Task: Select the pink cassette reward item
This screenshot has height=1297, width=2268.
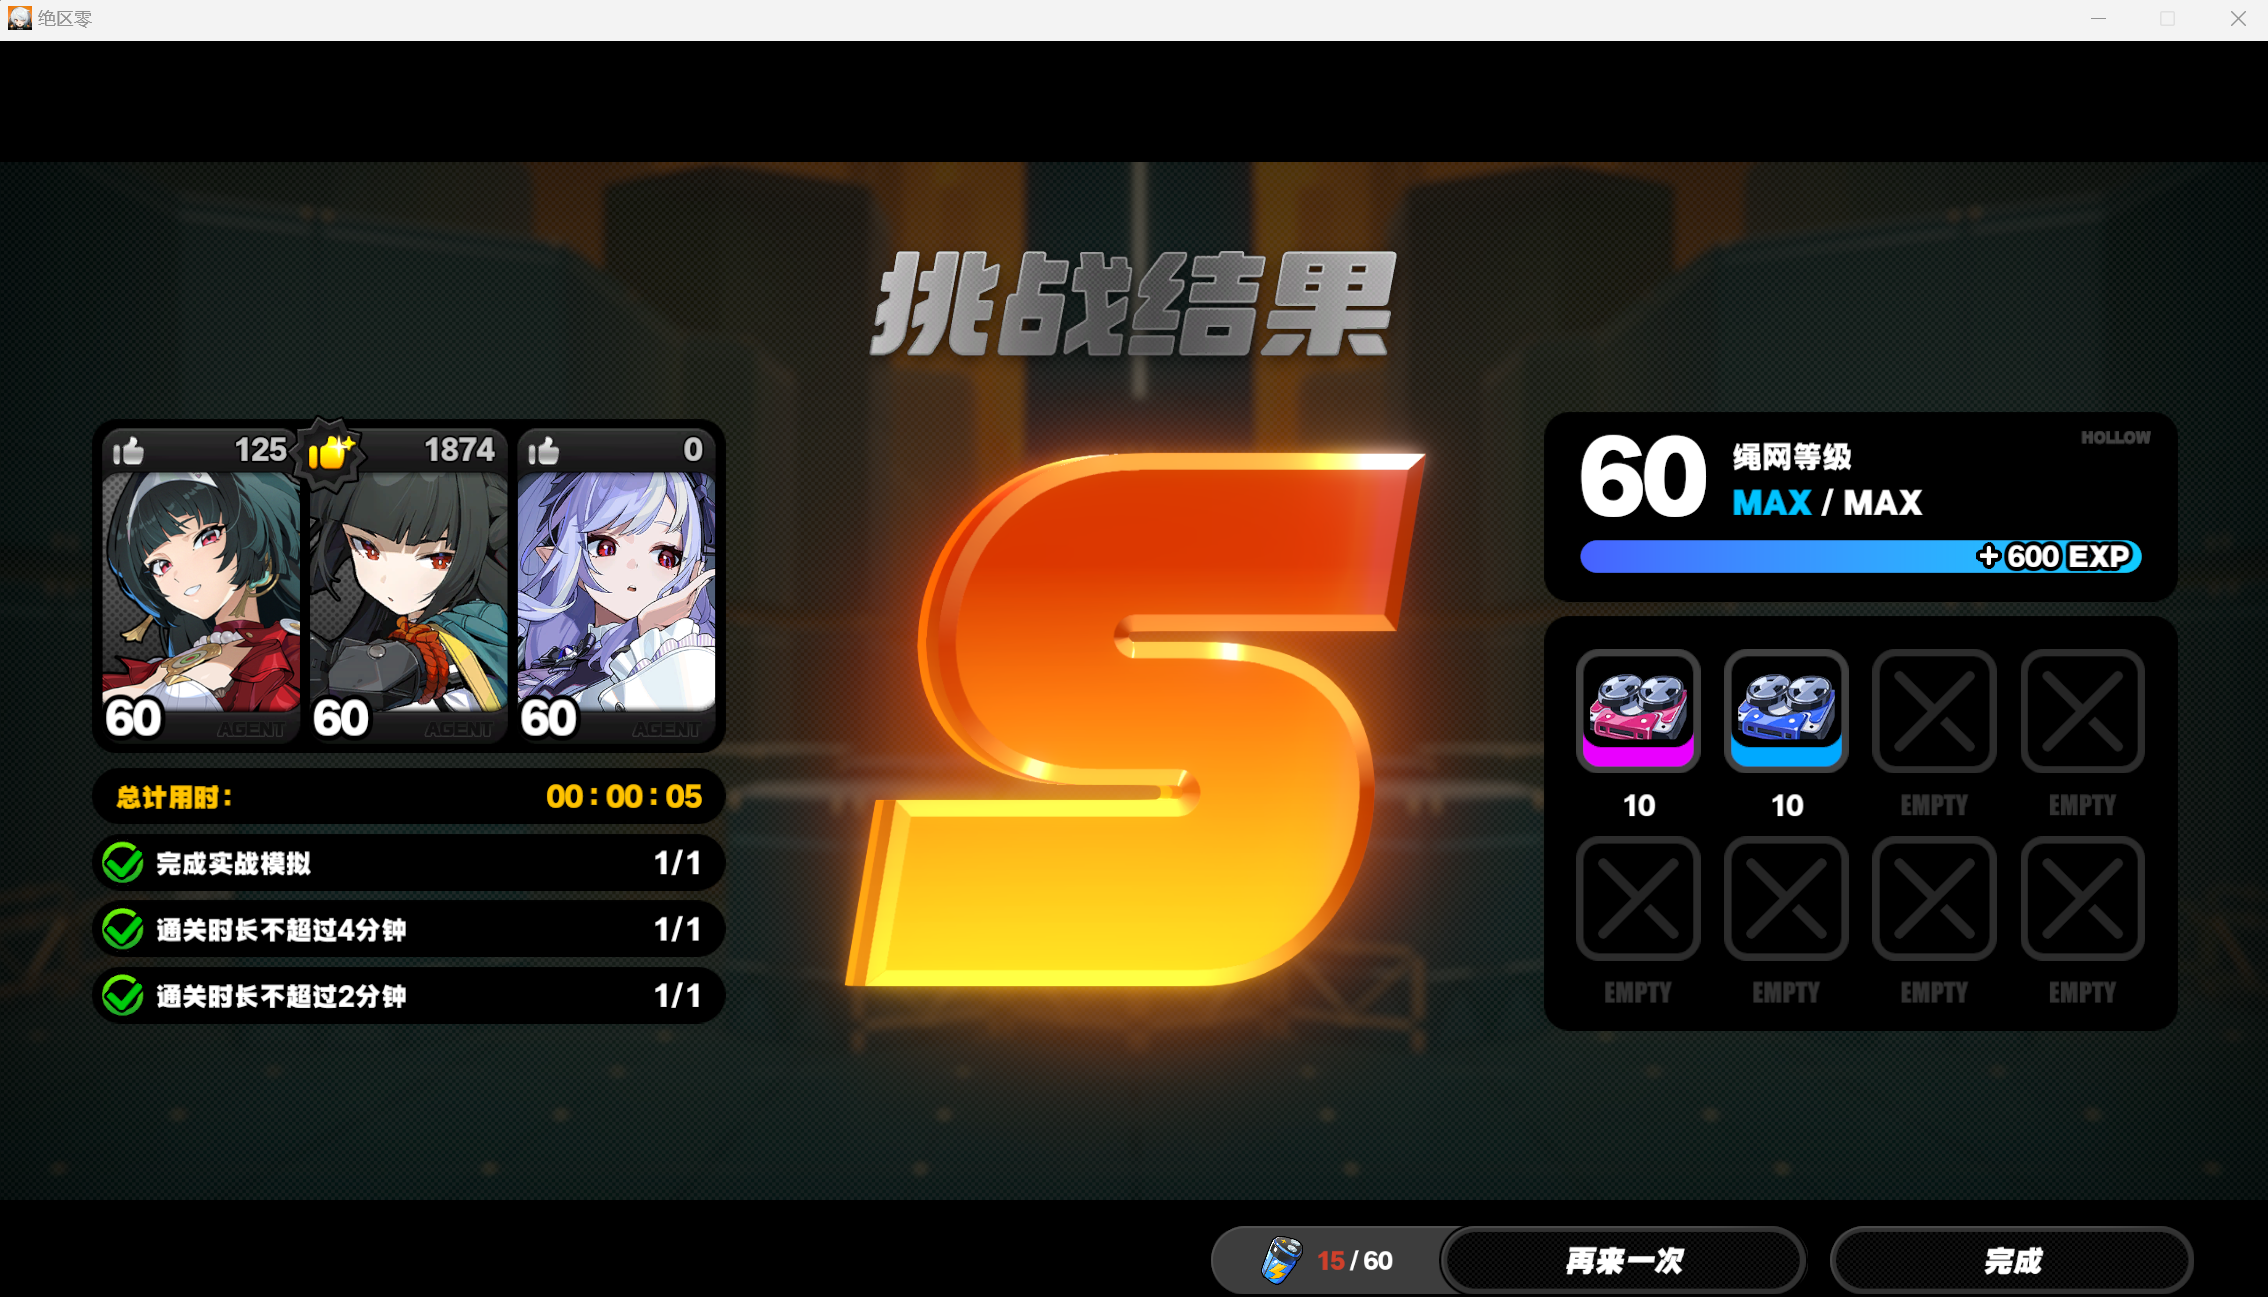Action: (x=1638, y=710)
